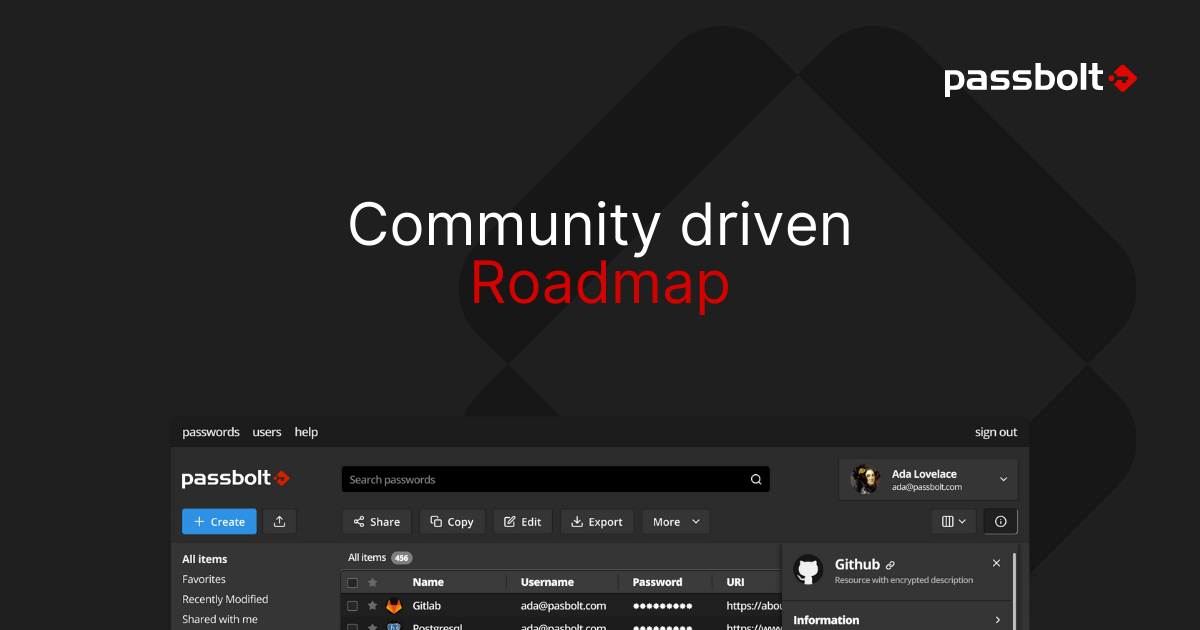Screen dimensions: 1200x630
Task: Select All items in the sidebar
Action: pyautogui.click(x=205, y=559)
